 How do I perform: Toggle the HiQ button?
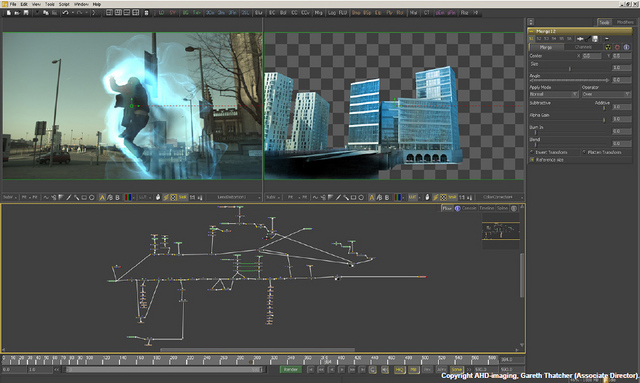pyautogui.click(x=399, y=370)
